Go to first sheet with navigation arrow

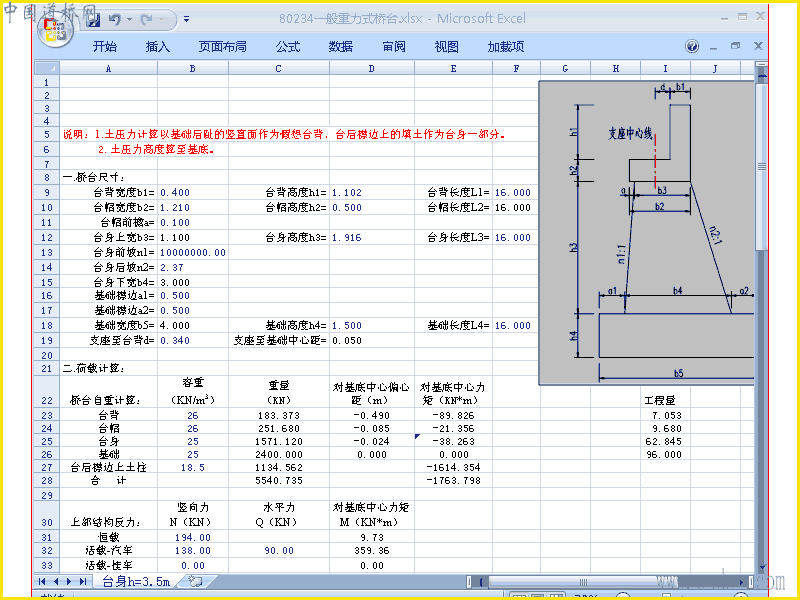[x=42, y=581]
